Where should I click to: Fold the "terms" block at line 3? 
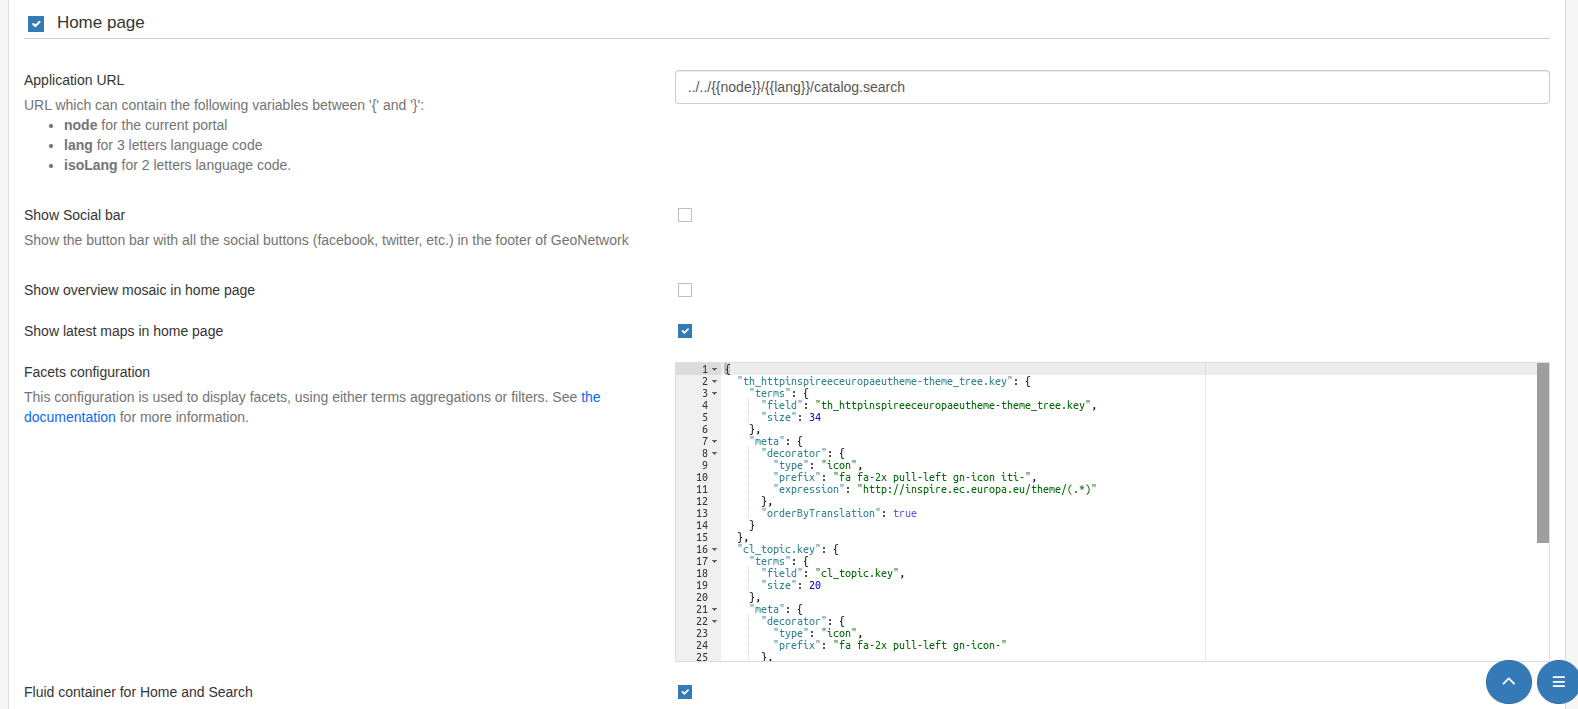click(x=714, y=394)
